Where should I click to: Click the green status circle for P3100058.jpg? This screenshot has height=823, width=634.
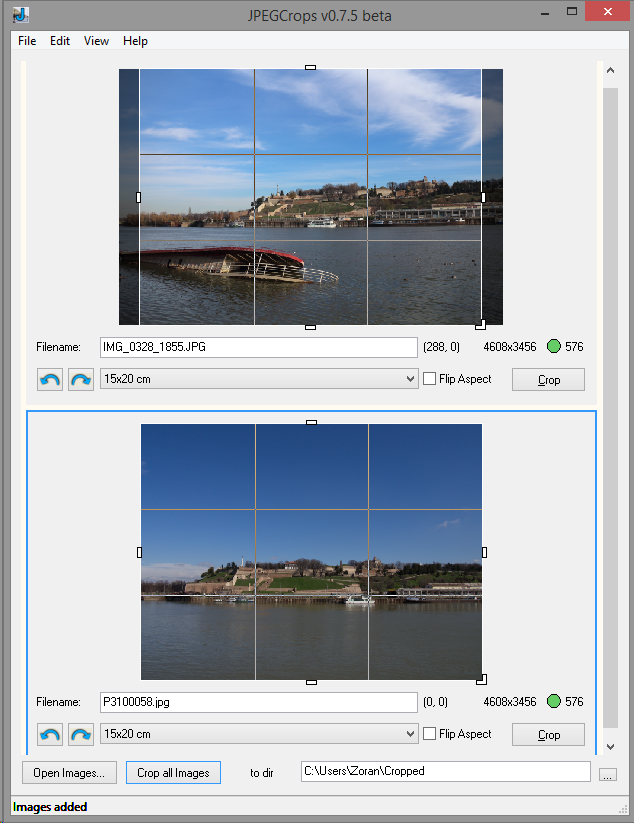pyautogui.click(x=554, y=701)
